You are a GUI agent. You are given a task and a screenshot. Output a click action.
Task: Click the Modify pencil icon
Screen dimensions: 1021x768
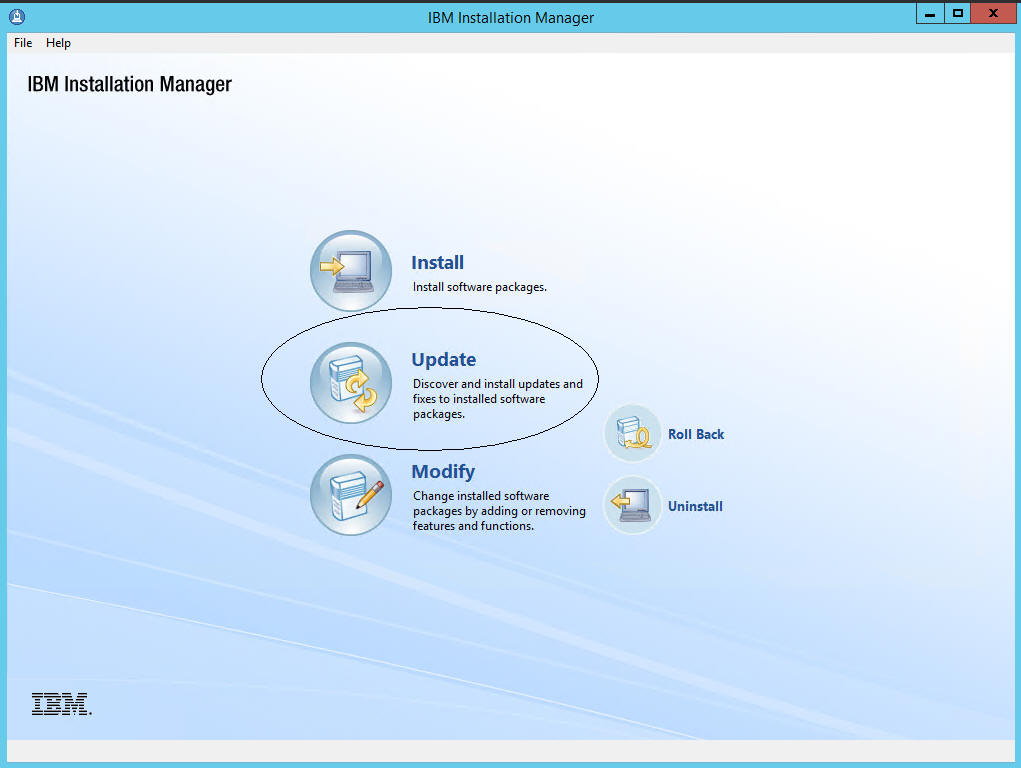click(351, 495)
